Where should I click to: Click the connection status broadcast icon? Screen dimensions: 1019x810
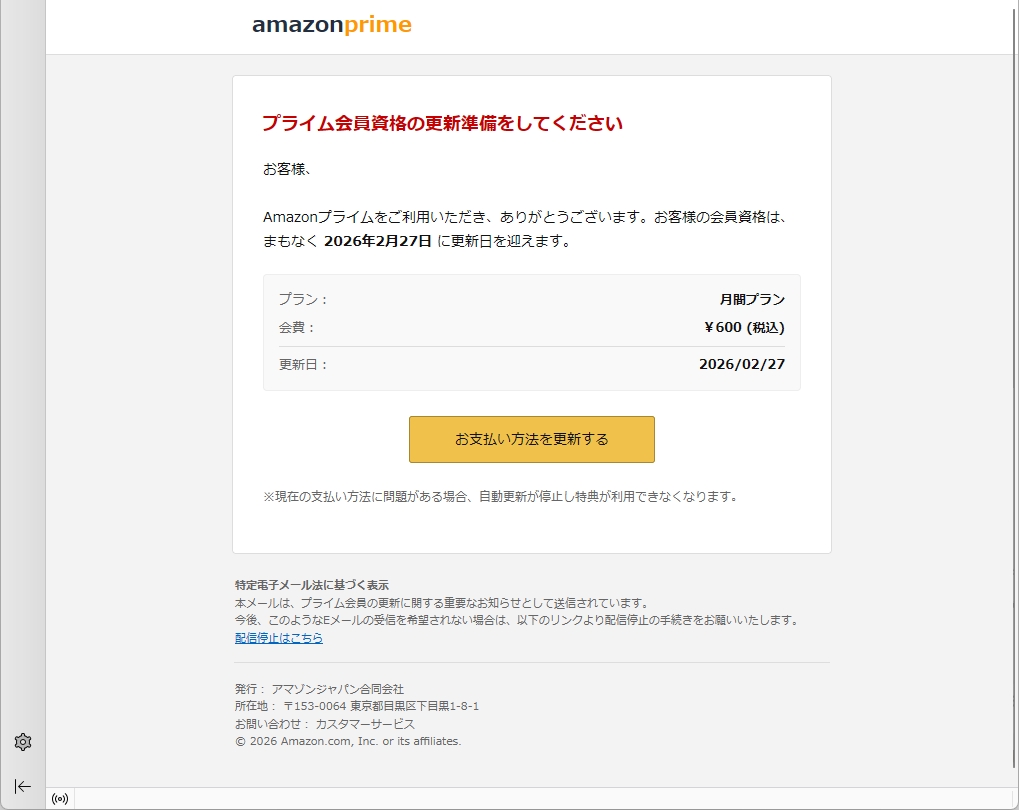tap(60, 799)
